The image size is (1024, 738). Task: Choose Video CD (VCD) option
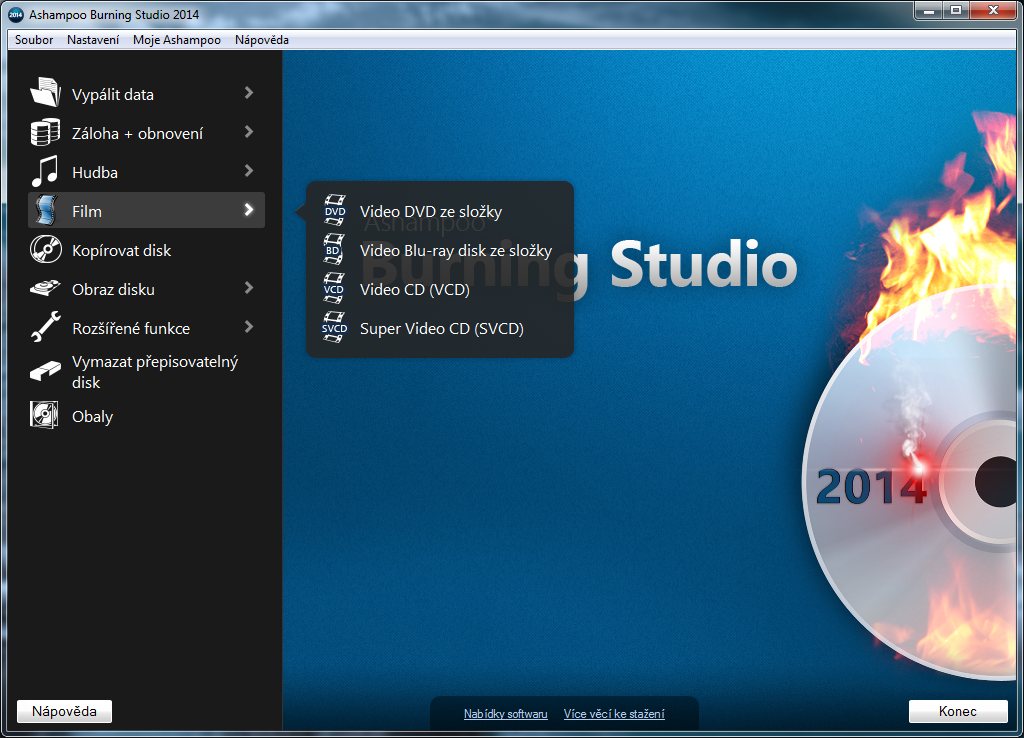(415, 289)
